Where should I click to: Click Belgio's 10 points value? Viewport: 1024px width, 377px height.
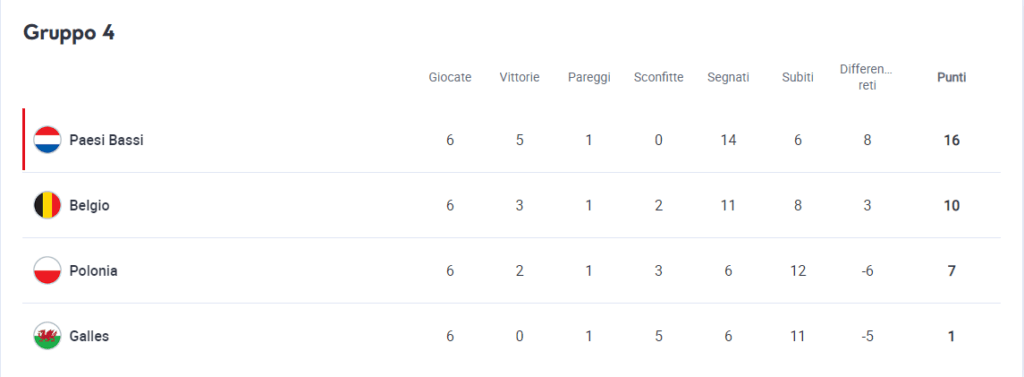pos(952,205)
